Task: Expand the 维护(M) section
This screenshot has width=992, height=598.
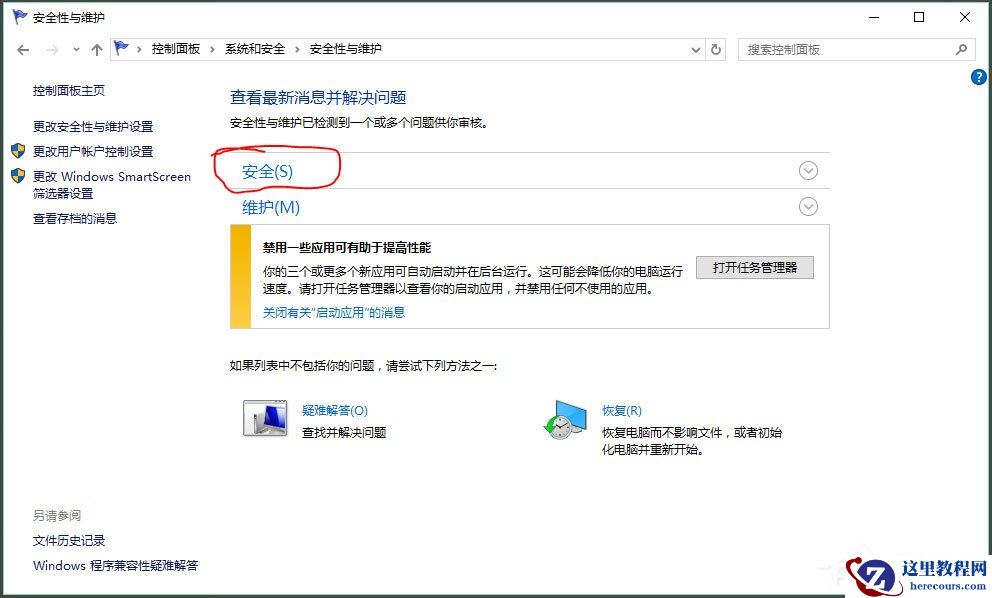Action: [808, 206]
